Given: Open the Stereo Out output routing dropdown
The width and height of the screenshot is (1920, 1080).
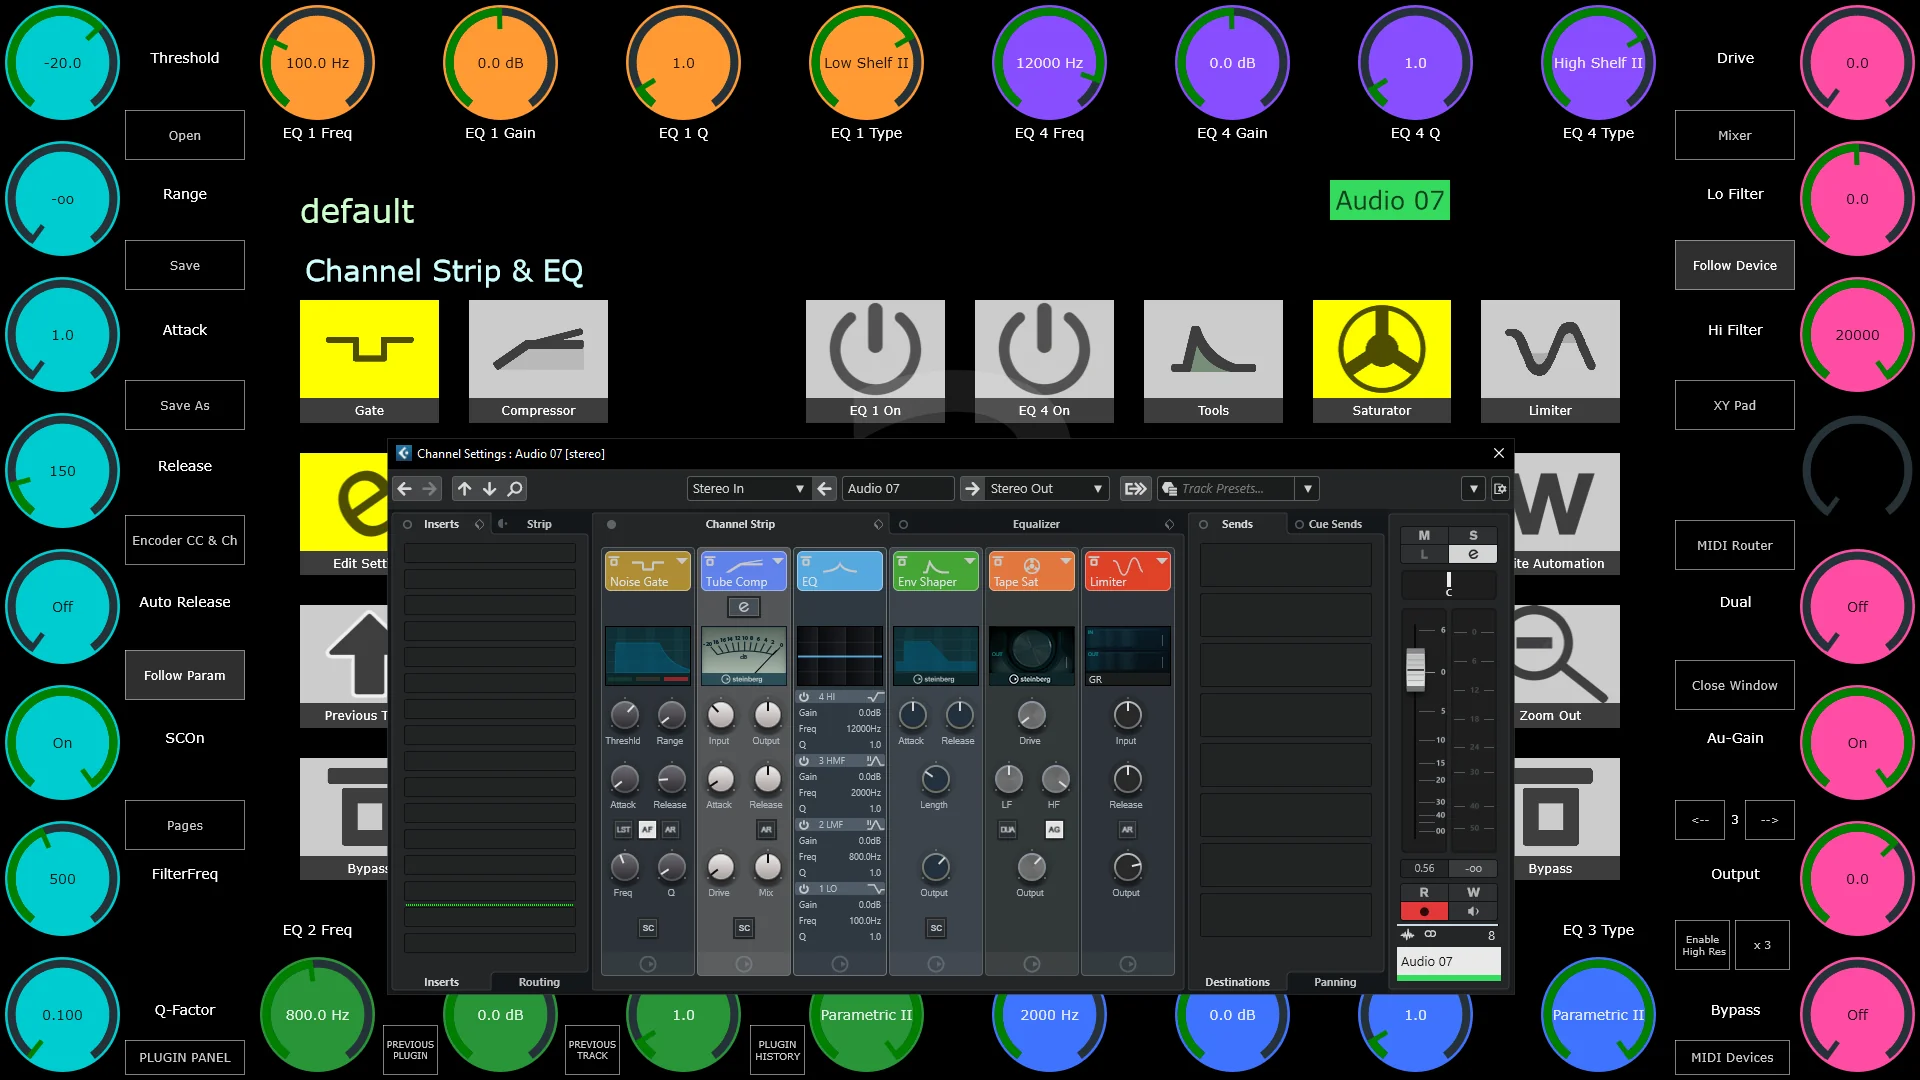Looking at the screenshot, I should 1046,489.
